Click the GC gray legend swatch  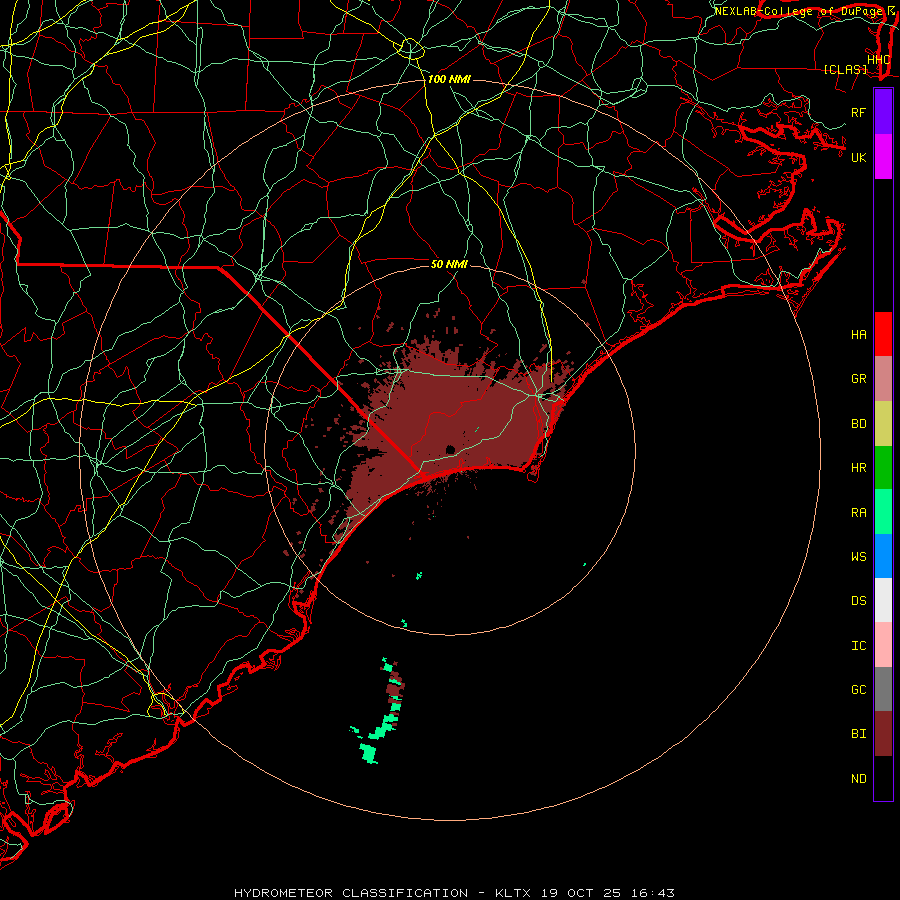pyautogui.click(x=883, y=689)
